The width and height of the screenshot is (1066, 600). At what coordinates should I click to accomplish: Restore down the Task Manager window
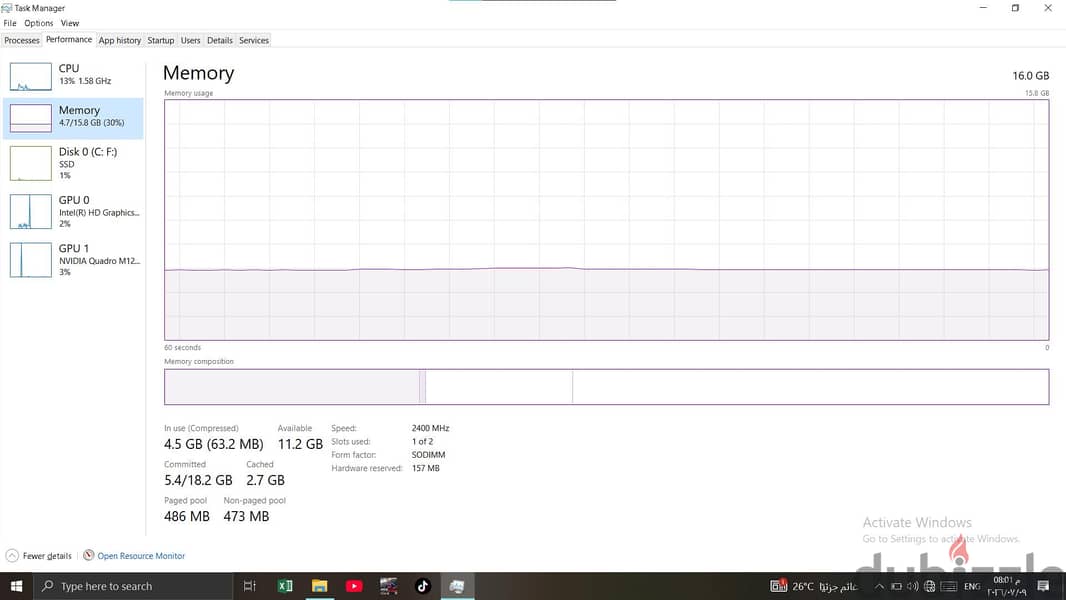(x=1015, y=8)
